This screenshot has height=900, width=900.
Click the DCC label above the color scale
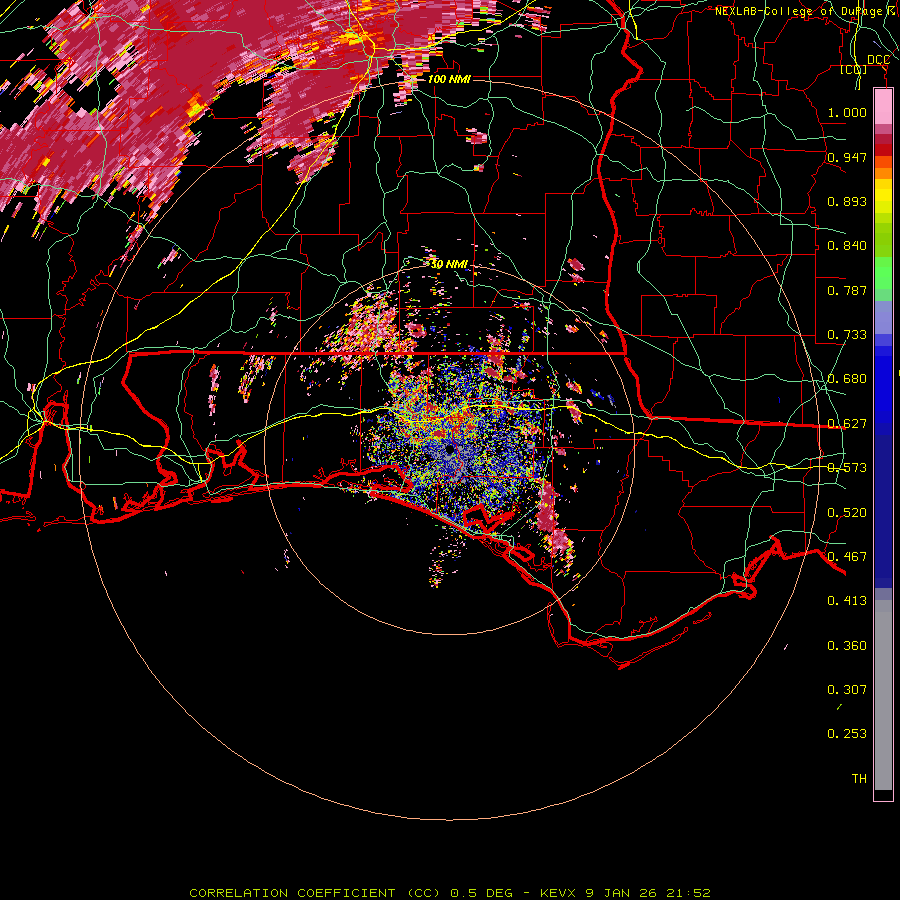coord(878,60)
